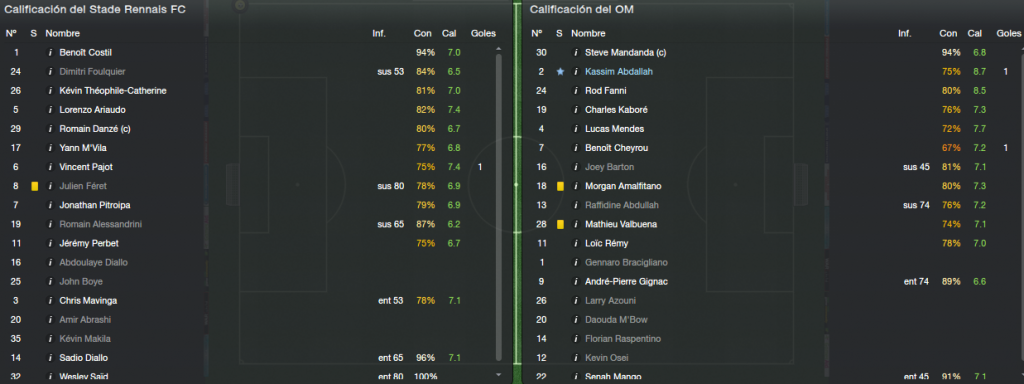Open info icon for Loïc Rémy

576,243
